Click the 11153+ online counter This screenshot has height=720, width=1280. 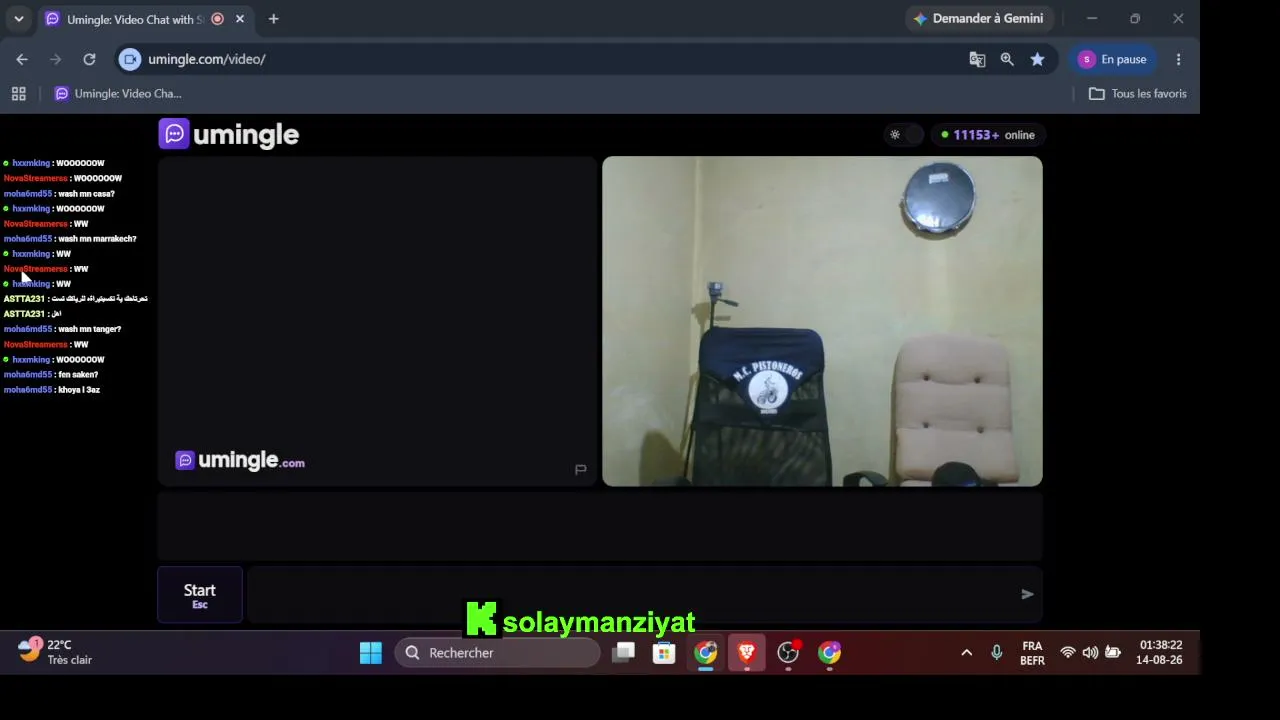[987, 135]
